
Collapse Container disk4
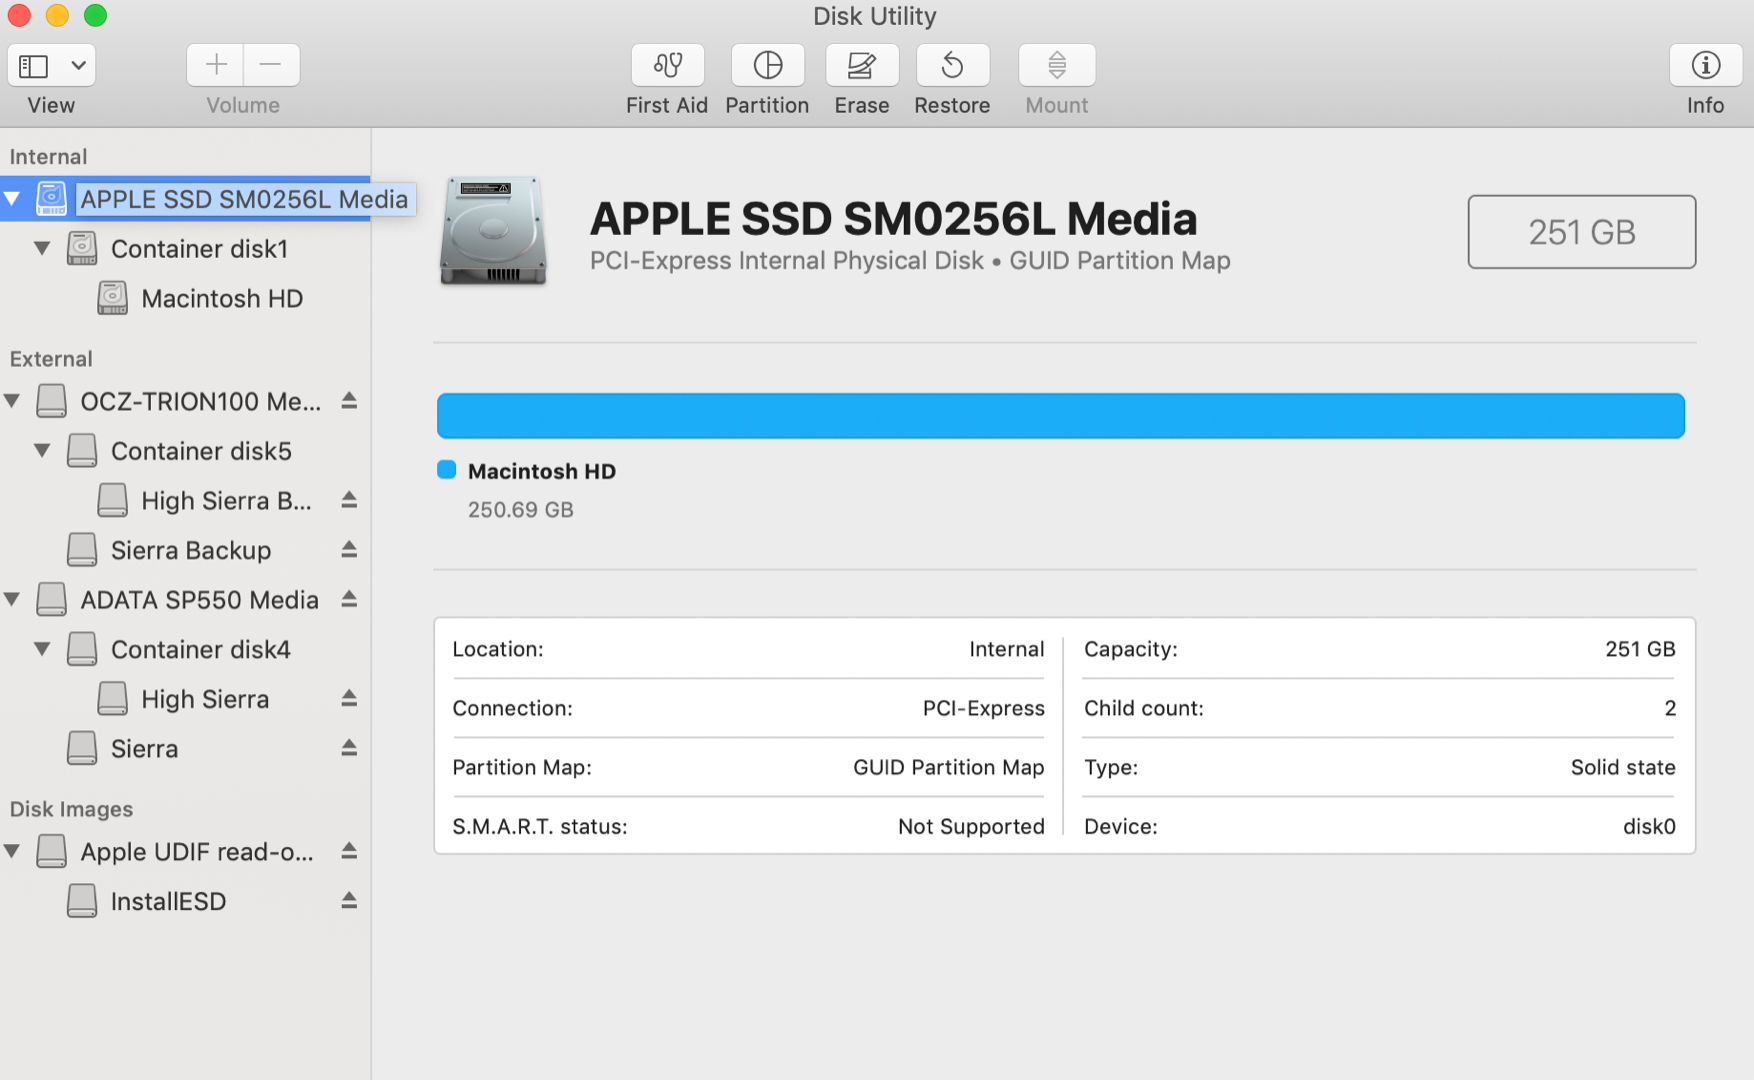tap(42, 649)
